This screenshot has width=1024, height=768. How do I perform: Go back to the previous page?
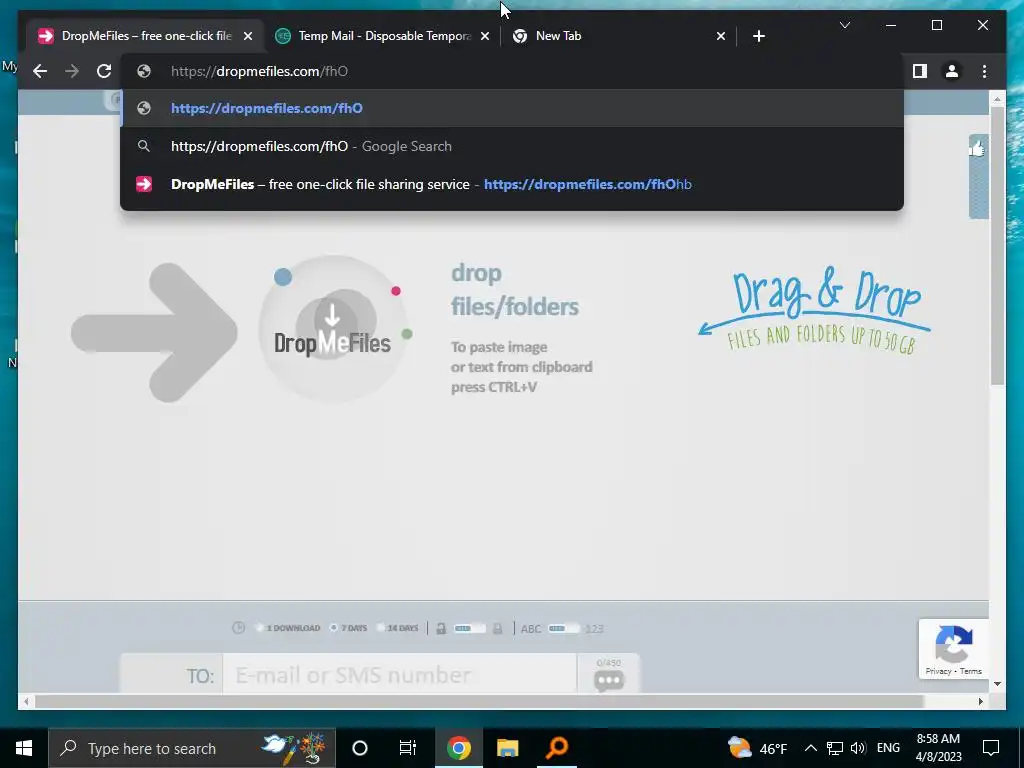40,71
